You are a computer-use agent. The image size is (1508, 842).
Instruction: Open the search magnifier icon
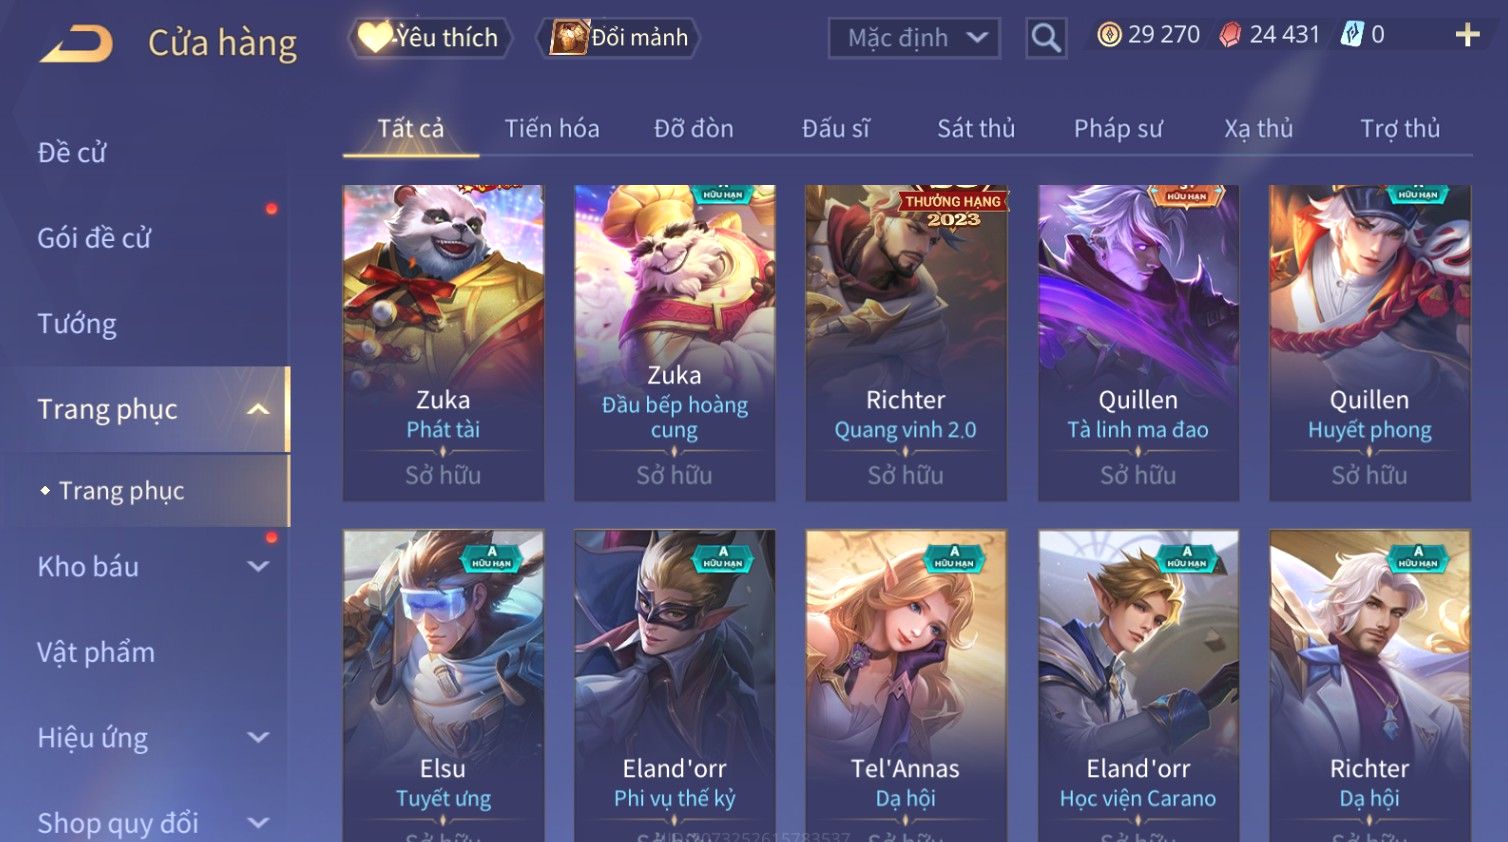coord(1046,38)
